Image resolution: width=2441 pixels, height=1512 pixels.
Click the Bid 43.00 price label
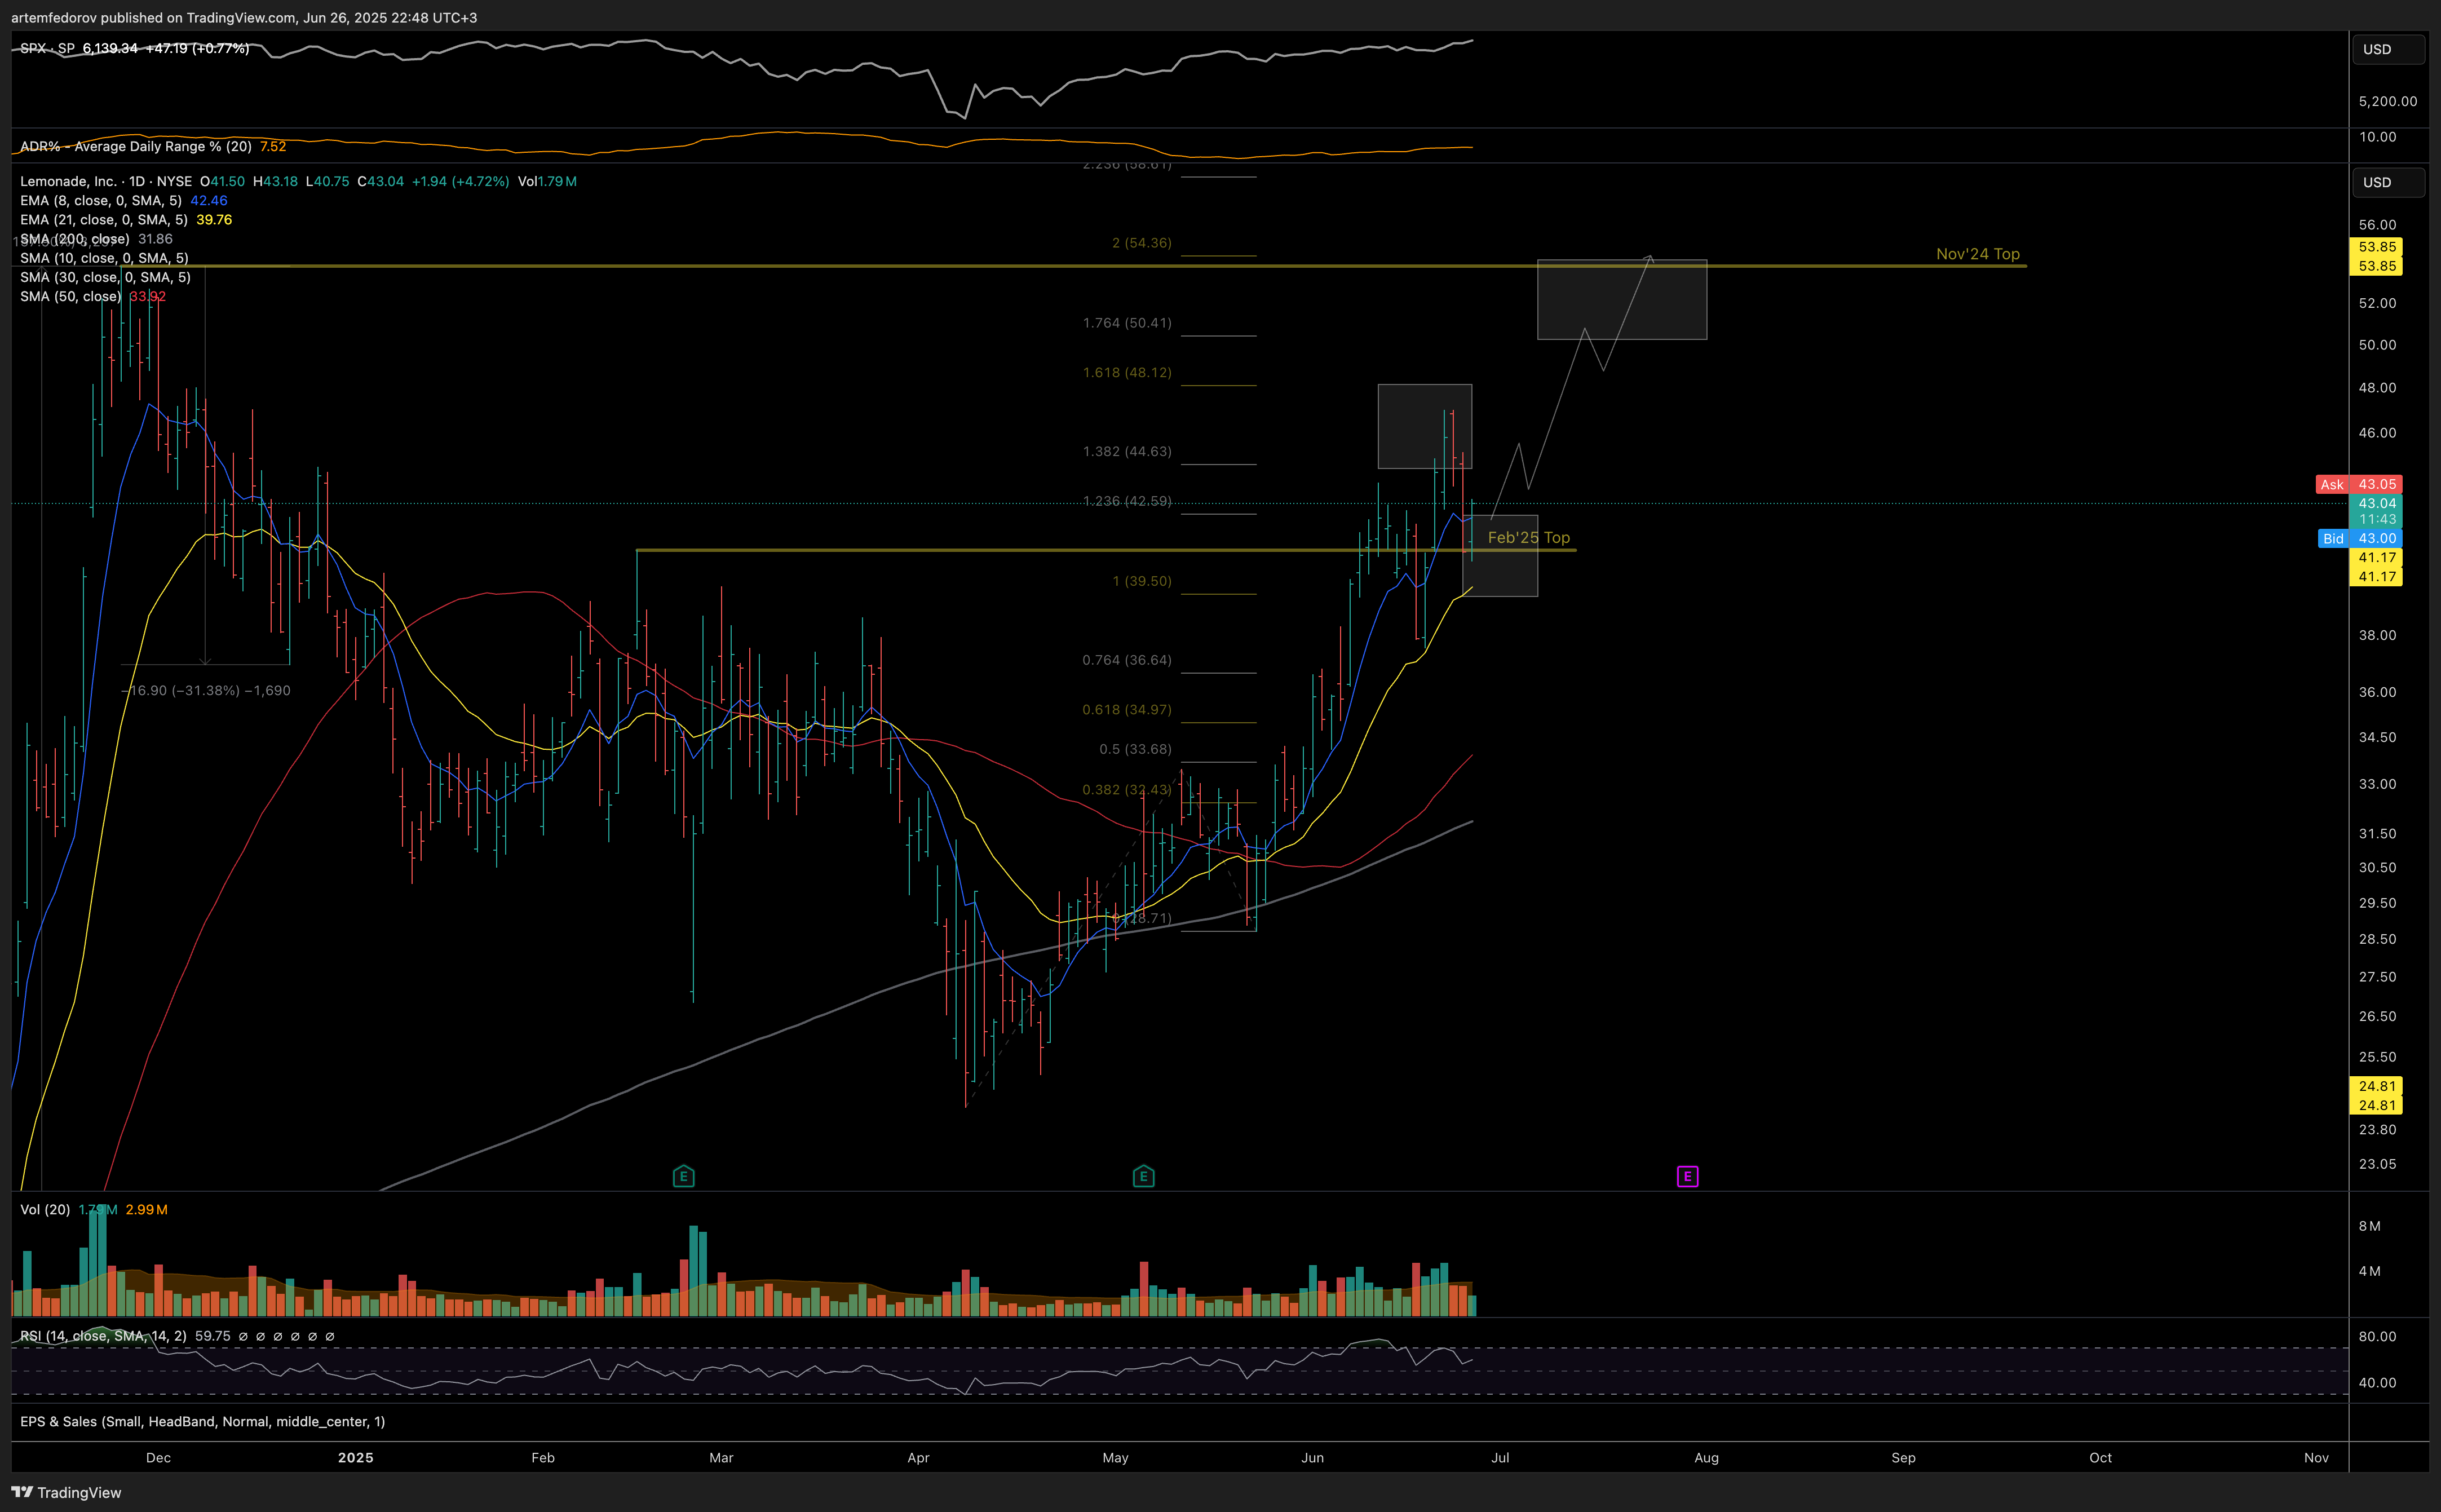click(2359, 538)
